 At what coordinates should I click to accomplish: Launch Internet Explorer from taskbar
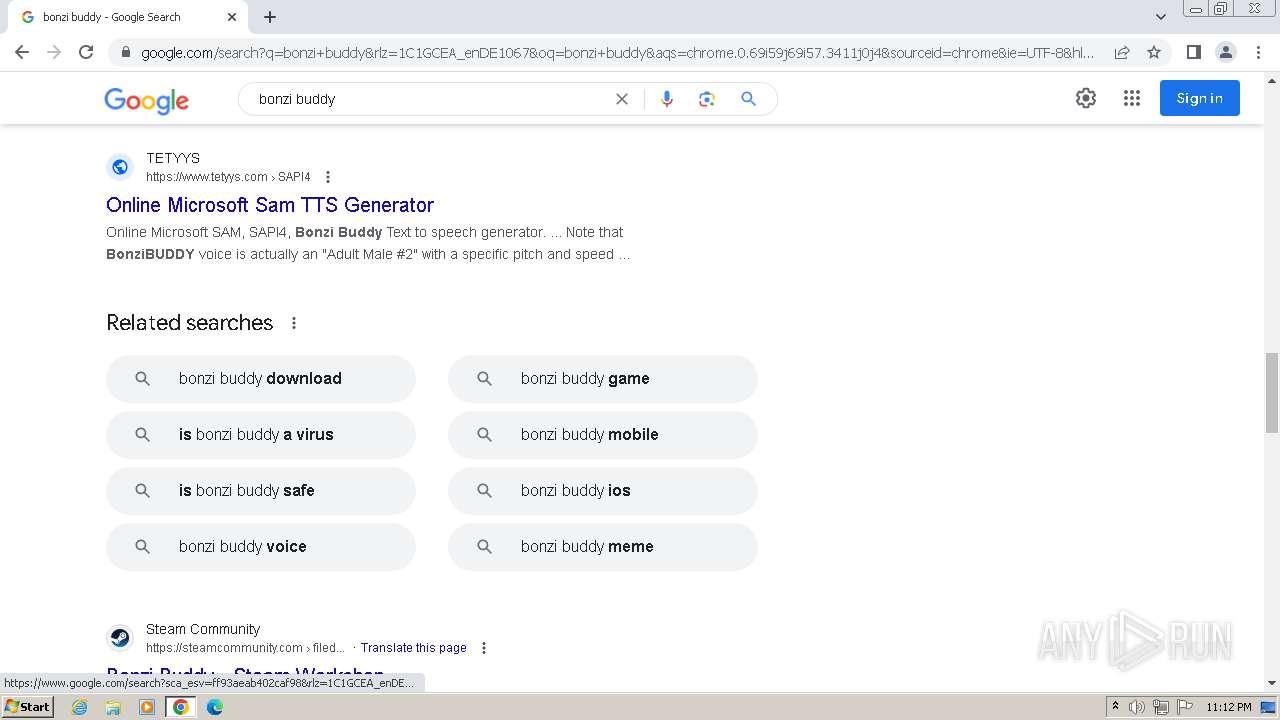[80, 707]
